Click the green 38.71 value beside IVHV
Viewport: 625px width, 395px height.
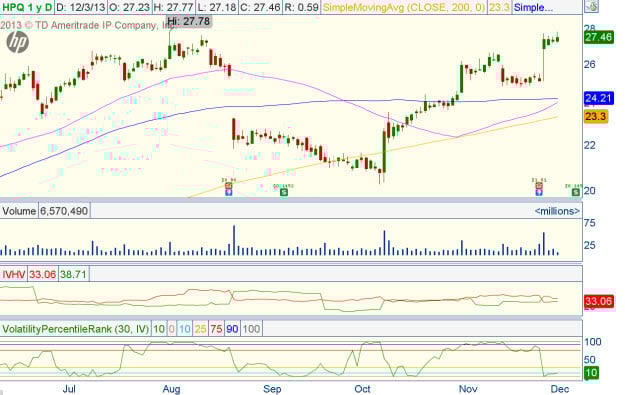click(73, 274)
